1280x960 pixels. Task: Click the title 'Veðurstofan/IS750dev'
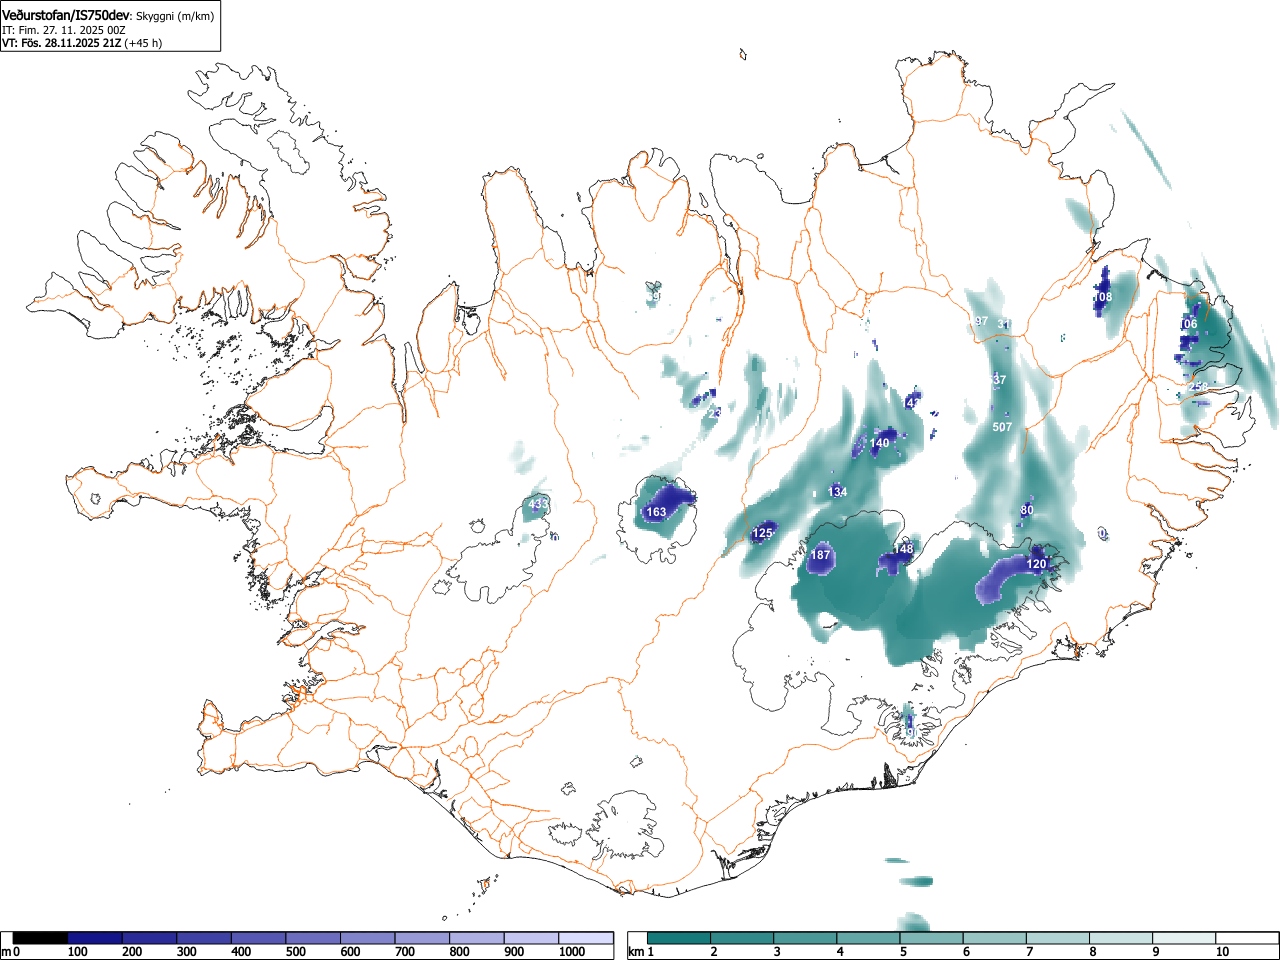point(67,15)
